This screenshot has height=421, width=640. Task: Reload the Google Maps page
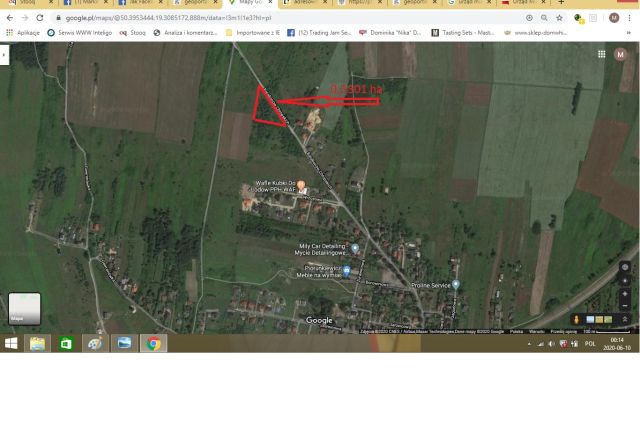point(40,18)
